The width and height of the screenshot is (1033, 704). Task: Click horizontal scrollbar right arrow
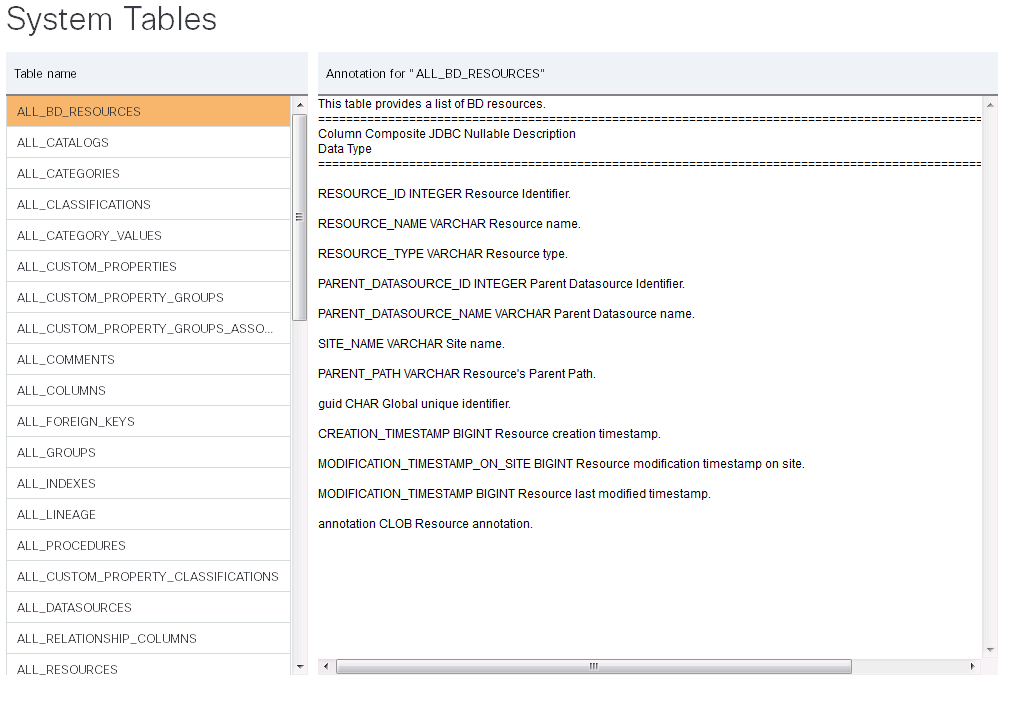point(973,666)
